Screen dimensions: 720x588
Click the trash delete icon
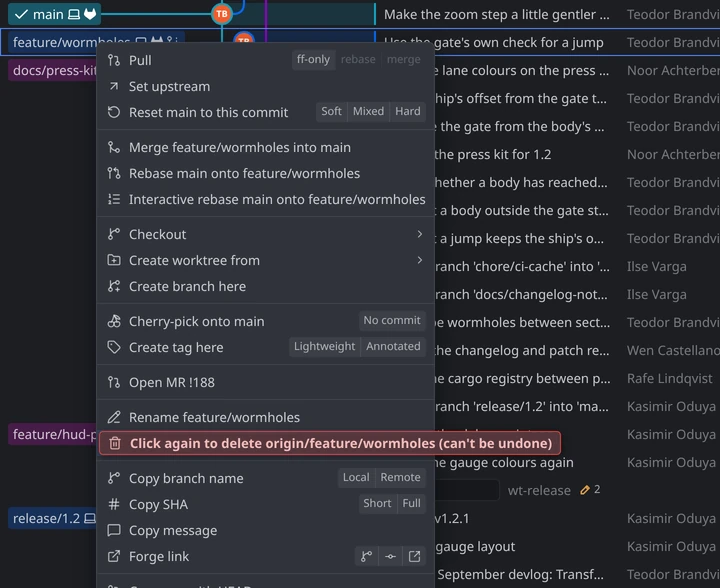(x=115, y=443)
